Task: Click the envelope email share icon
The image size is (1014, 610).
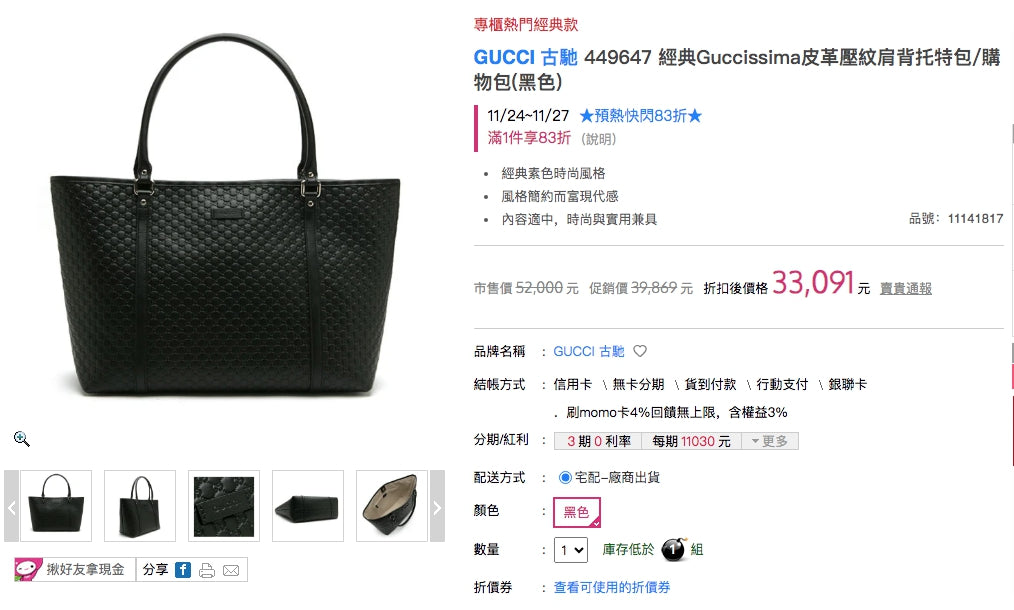Action: [231, 571]
